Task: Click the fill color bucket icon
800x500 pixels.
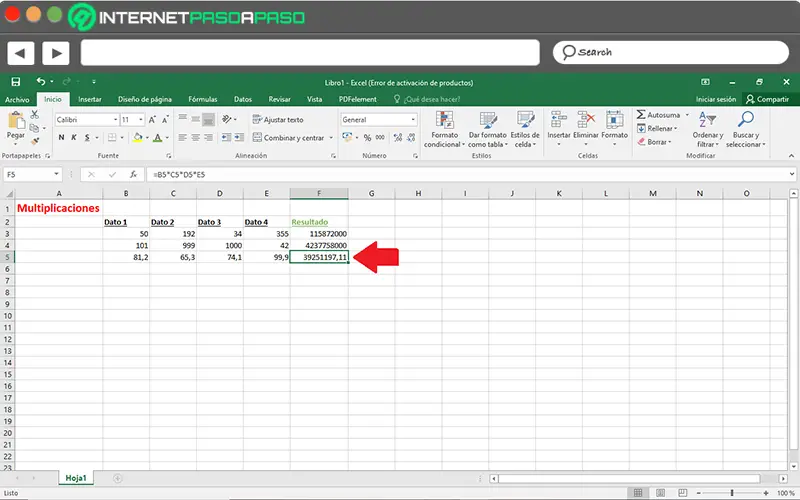Action: tap(137, 137)
